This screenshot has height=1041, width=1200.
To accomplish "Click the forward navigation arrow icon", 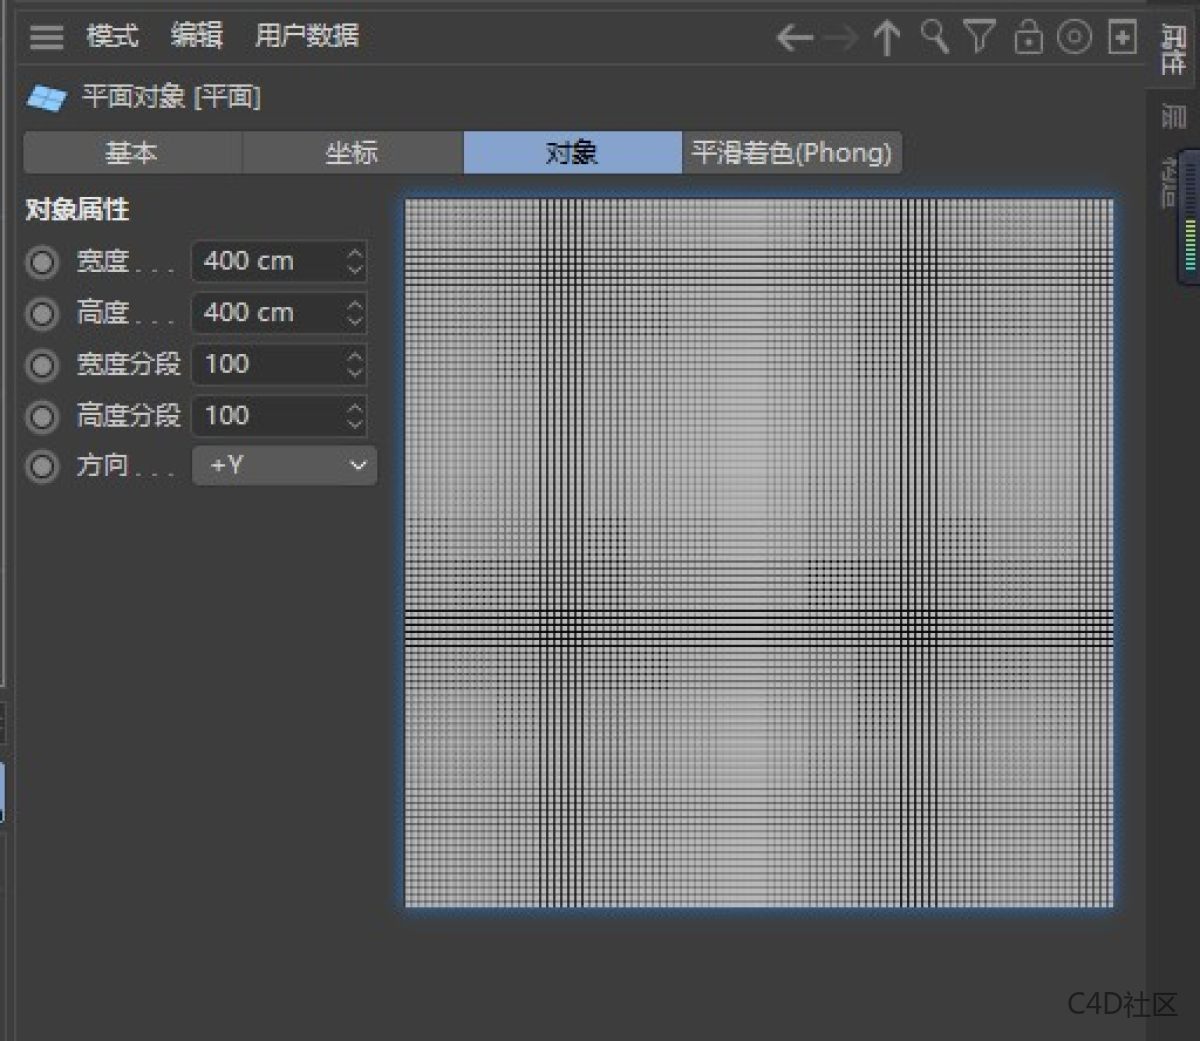I will (839, 37).
